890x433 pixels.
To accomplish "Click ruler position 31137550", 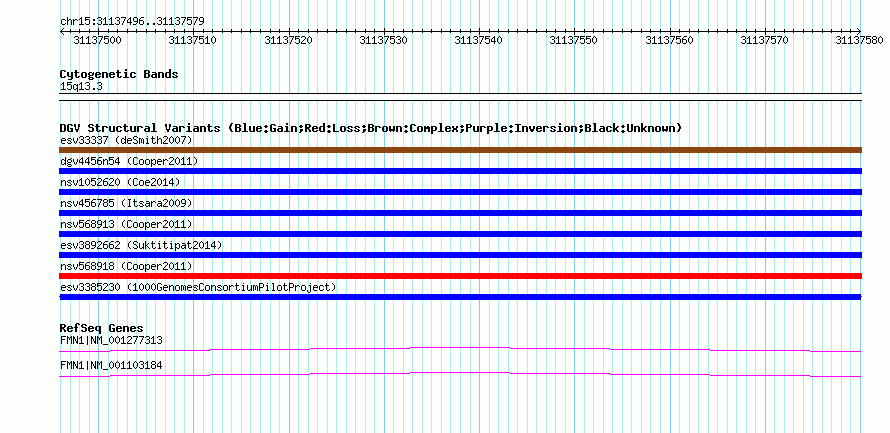I will point(574,41).
